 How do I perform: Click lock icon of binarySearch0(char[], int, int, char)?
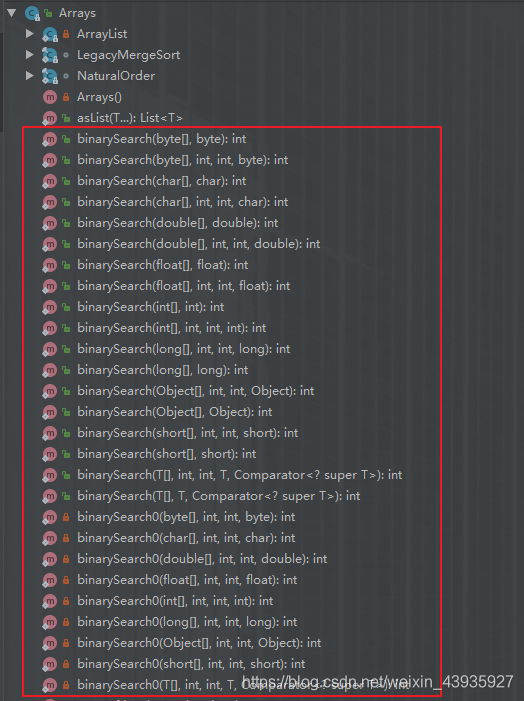point(66,538)
